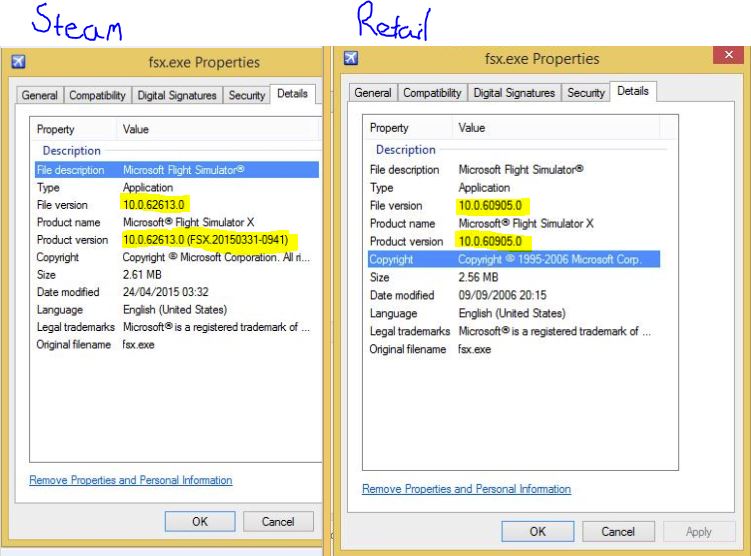Select Legal trademarks row in Steam window

[x=177, y=327]
